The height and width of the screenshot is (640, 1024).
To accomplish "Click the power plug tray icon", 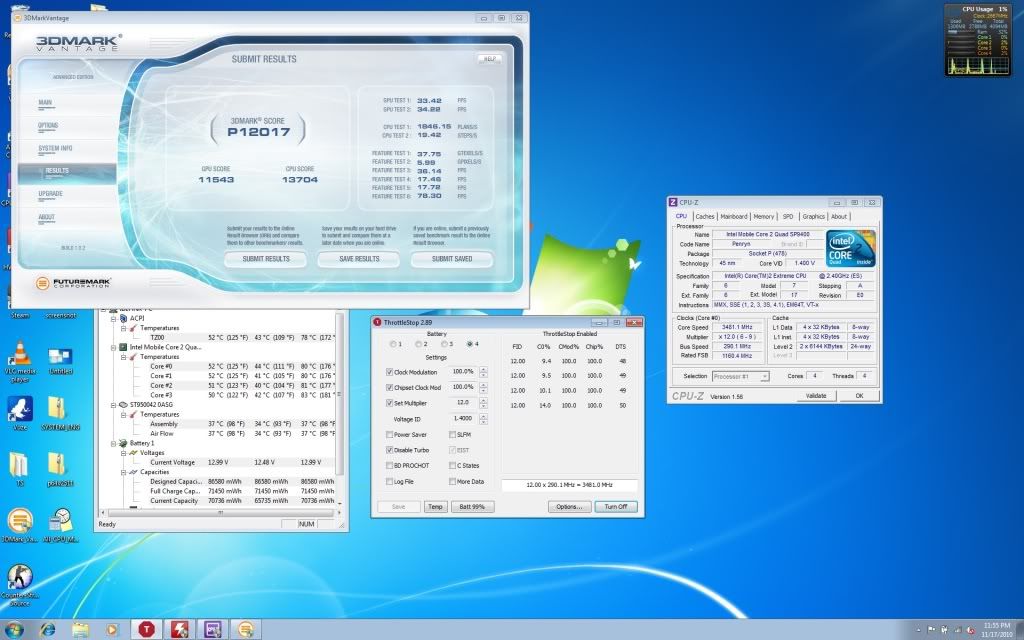I will (x=946, y=630).
